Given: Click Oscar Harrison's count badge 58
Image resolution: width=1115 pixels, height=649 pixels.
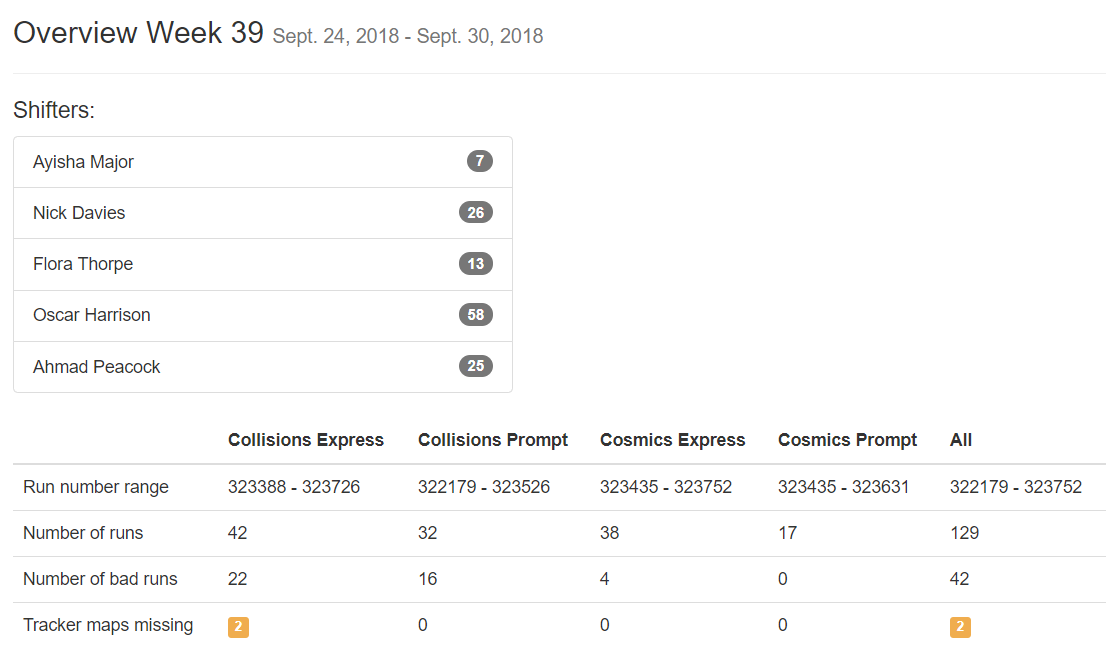Looking at the screenshot, I should click(476, 315).
